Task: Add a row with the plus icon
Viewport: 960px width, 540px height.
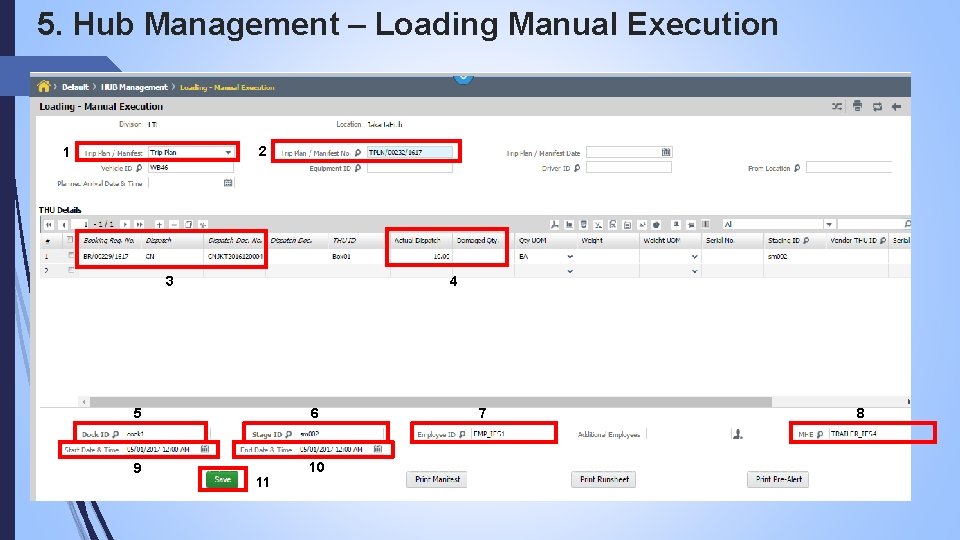Action: tap(159, 225)
